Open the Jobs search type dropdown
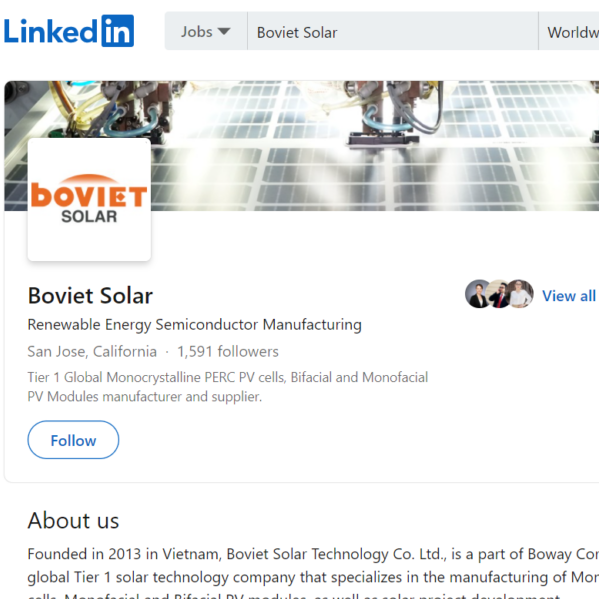 pos(206,31)
